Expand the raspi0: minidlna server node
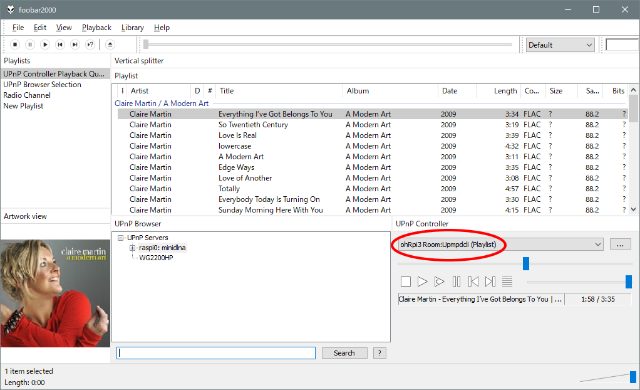The image size is (640, 390). [x=132, y=248]
